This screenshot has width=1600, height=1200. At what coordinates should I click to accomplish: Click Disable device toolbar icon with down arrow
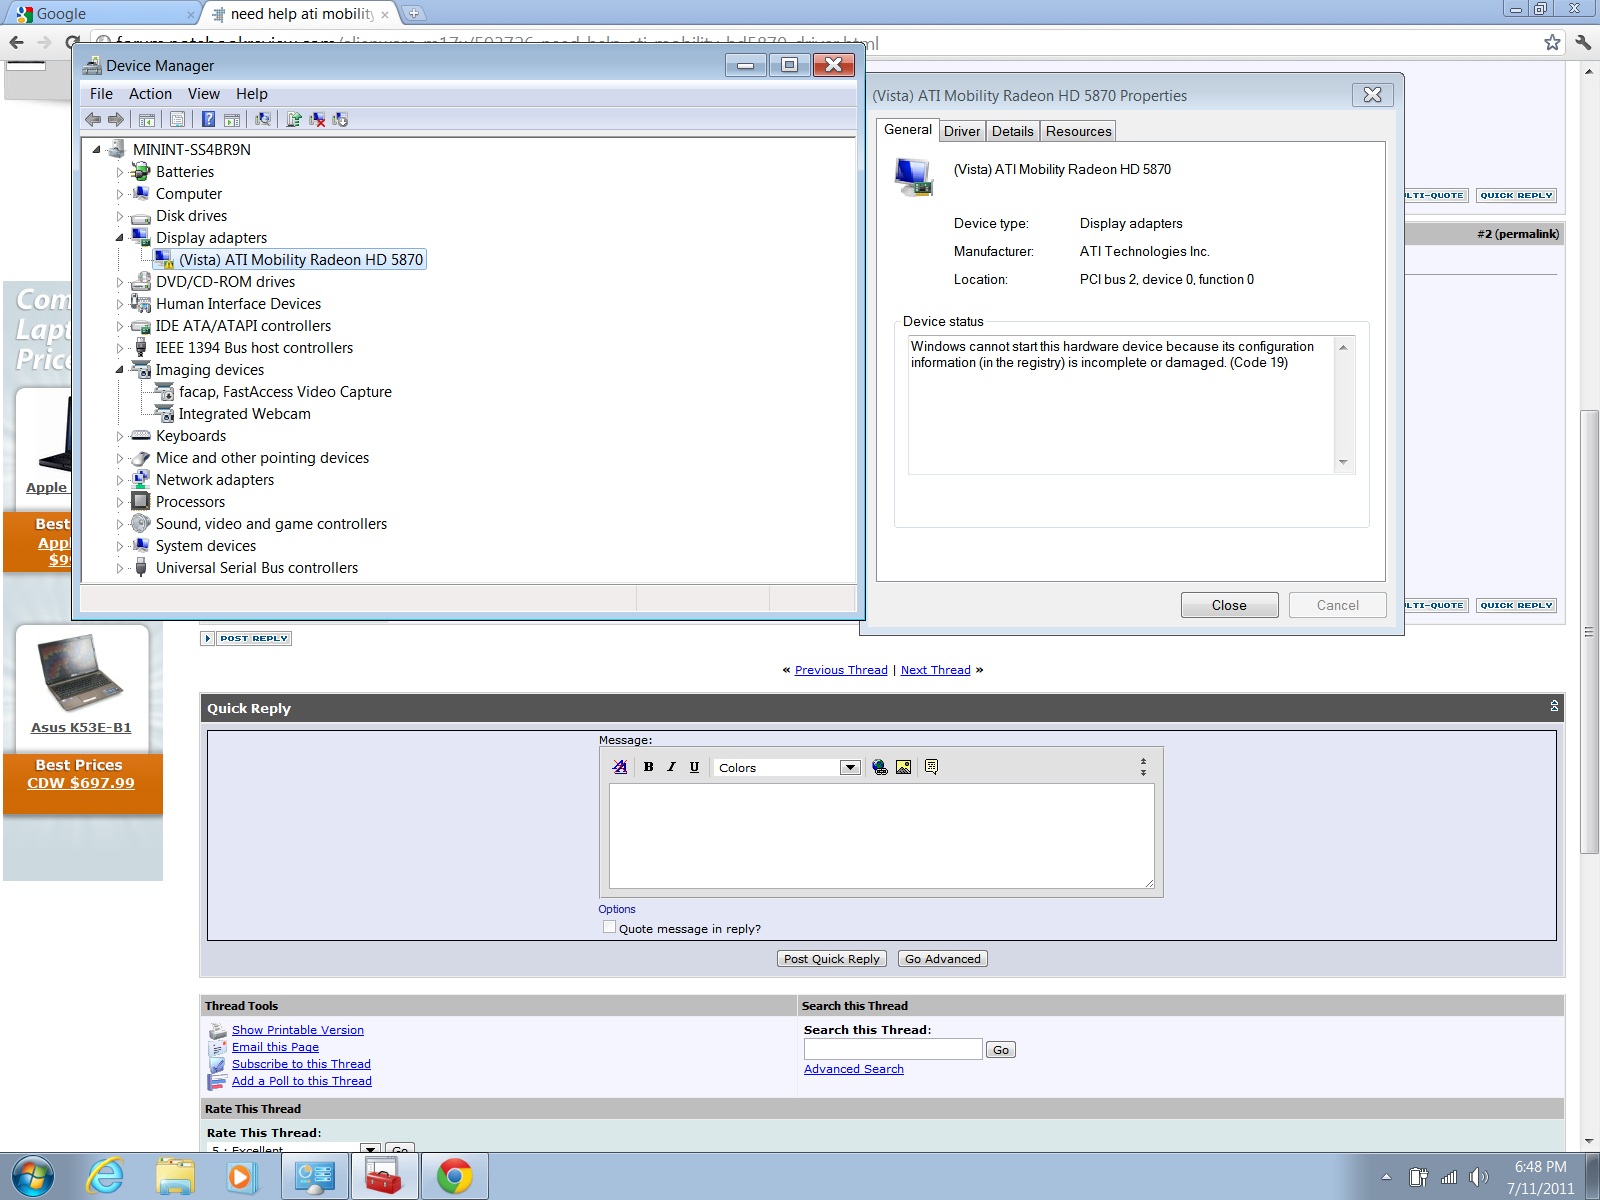(340, 120)
